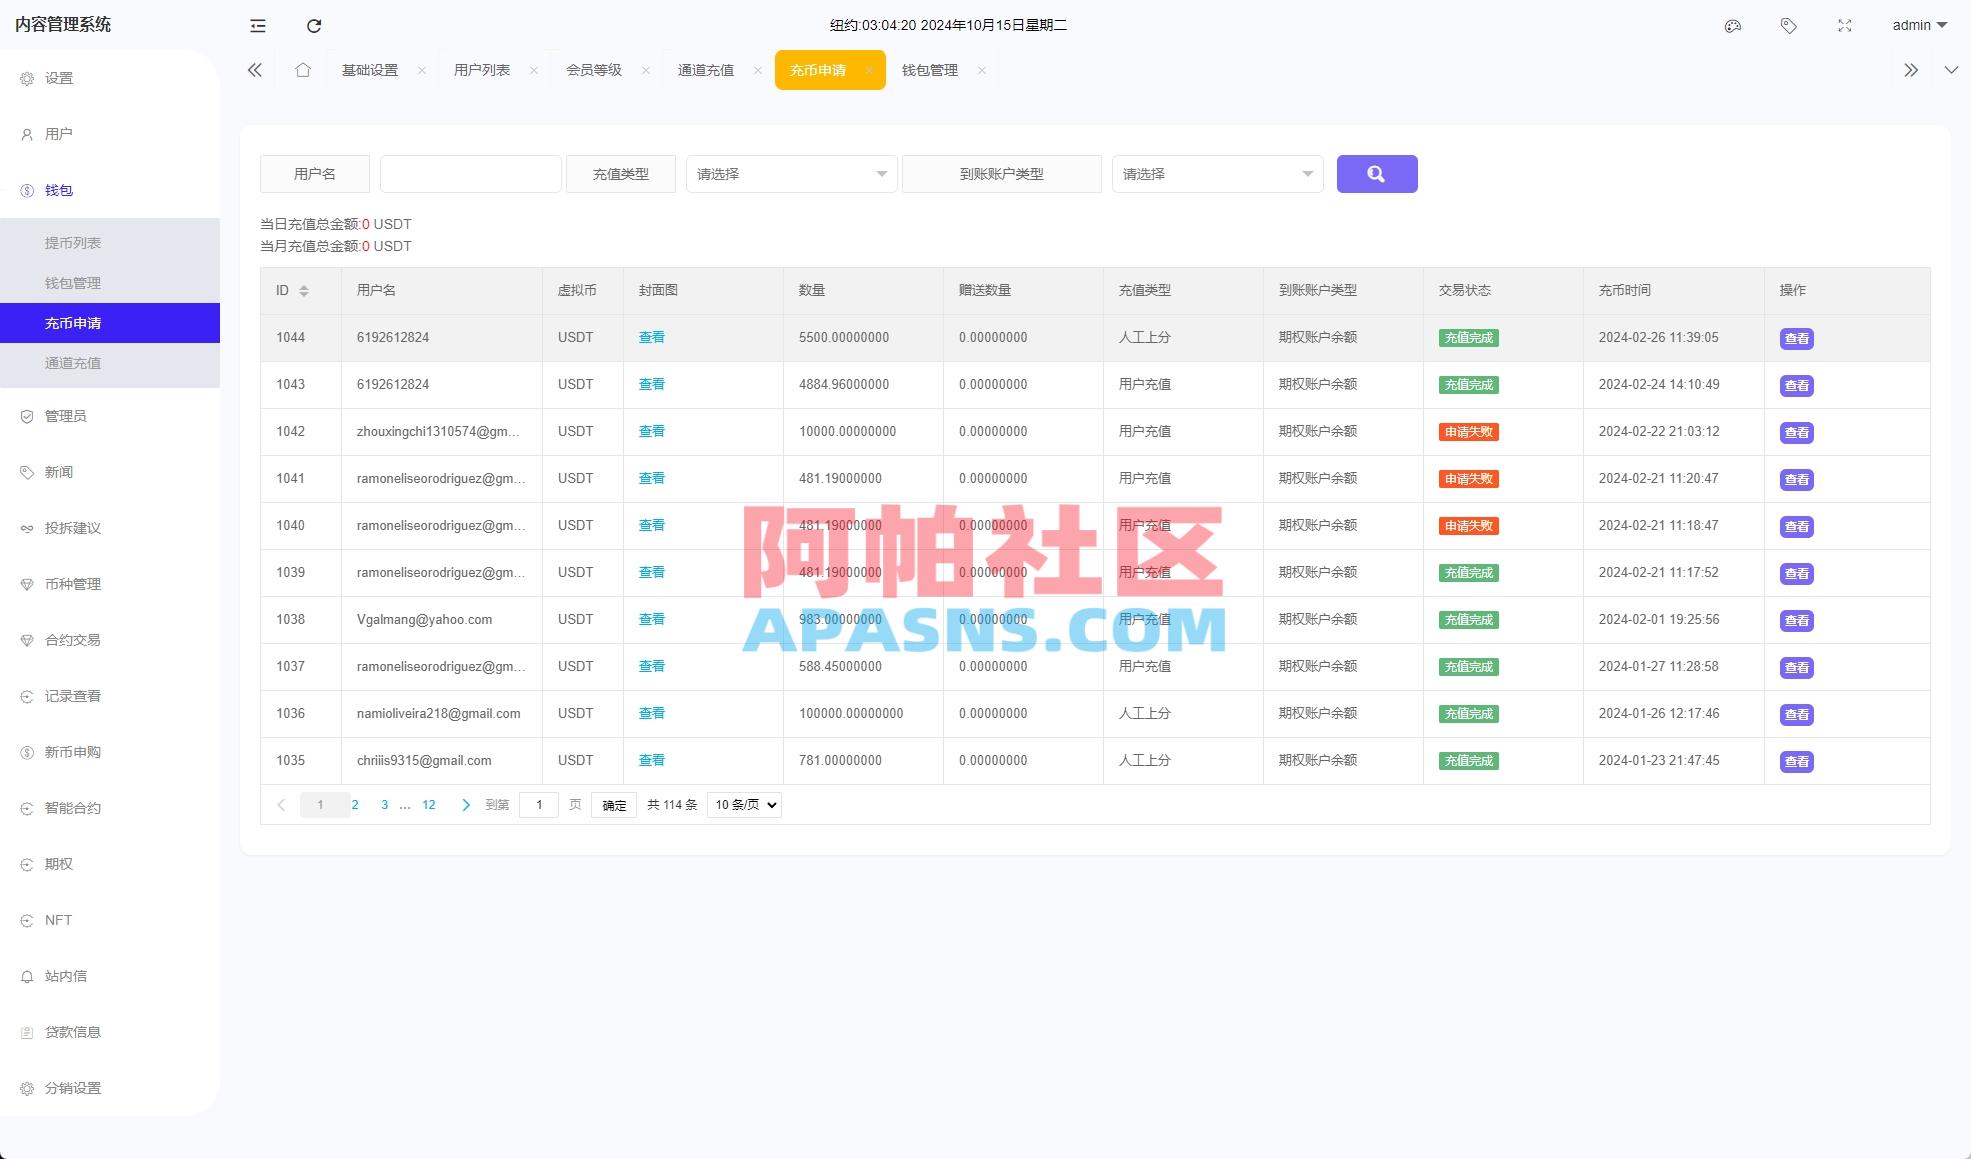Viewport: 1971px width, 1159px height.
Task: Open the theme palette icon
Action: tap(1733, 26)
